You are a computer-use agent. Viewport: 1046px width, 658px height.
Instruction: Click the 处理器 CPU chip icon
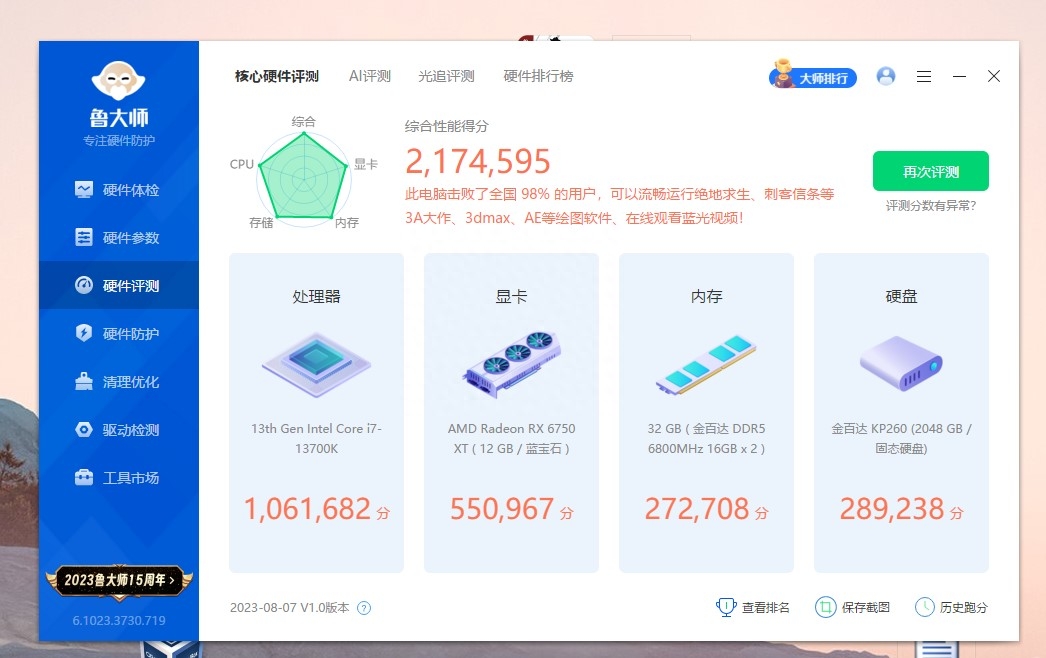tap(316, 364)
